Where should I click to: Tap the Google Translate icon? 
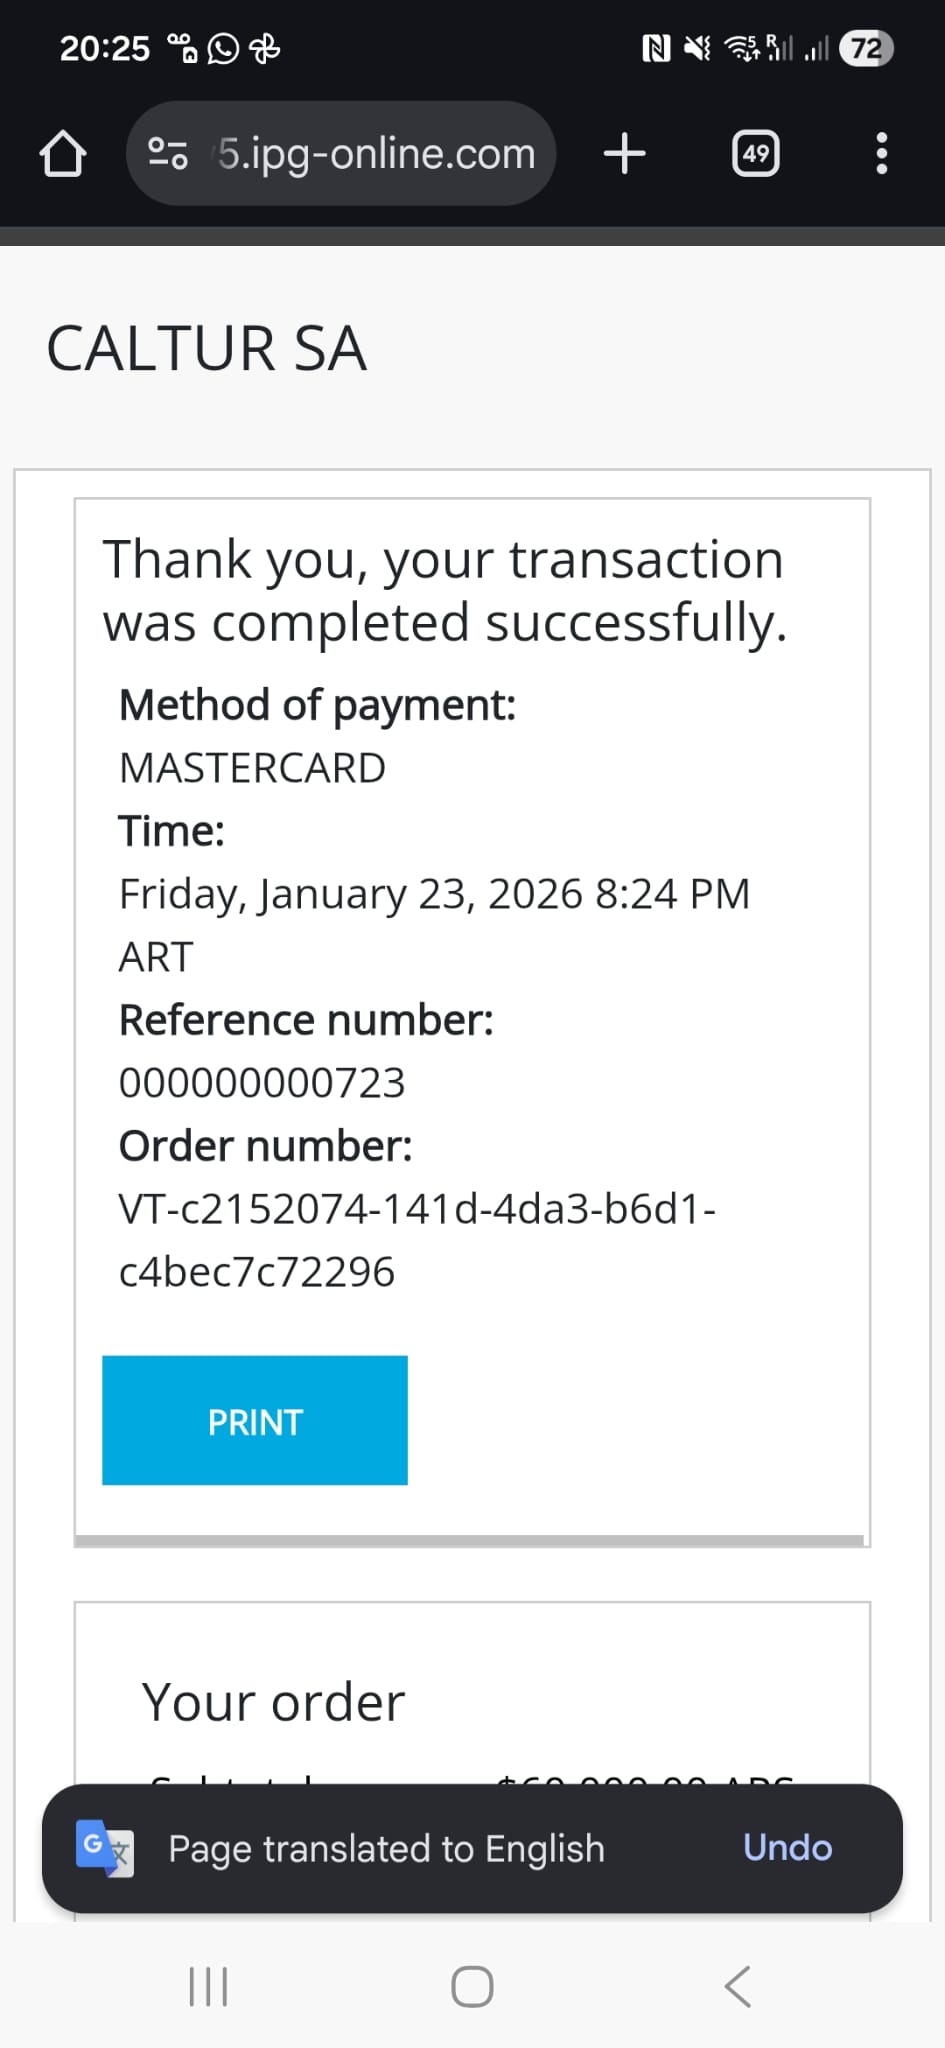tap(105, 1849)
